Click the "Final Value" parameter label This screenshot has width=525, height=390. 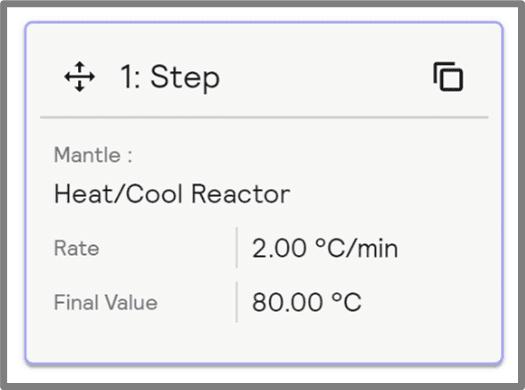[x=106, y=302]
